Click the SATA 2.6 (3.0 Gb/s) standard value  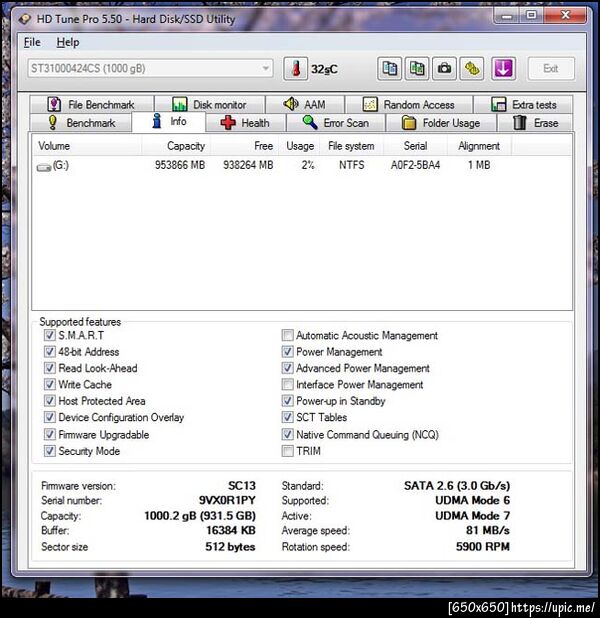pyautogui.click(x=457, y=486)
